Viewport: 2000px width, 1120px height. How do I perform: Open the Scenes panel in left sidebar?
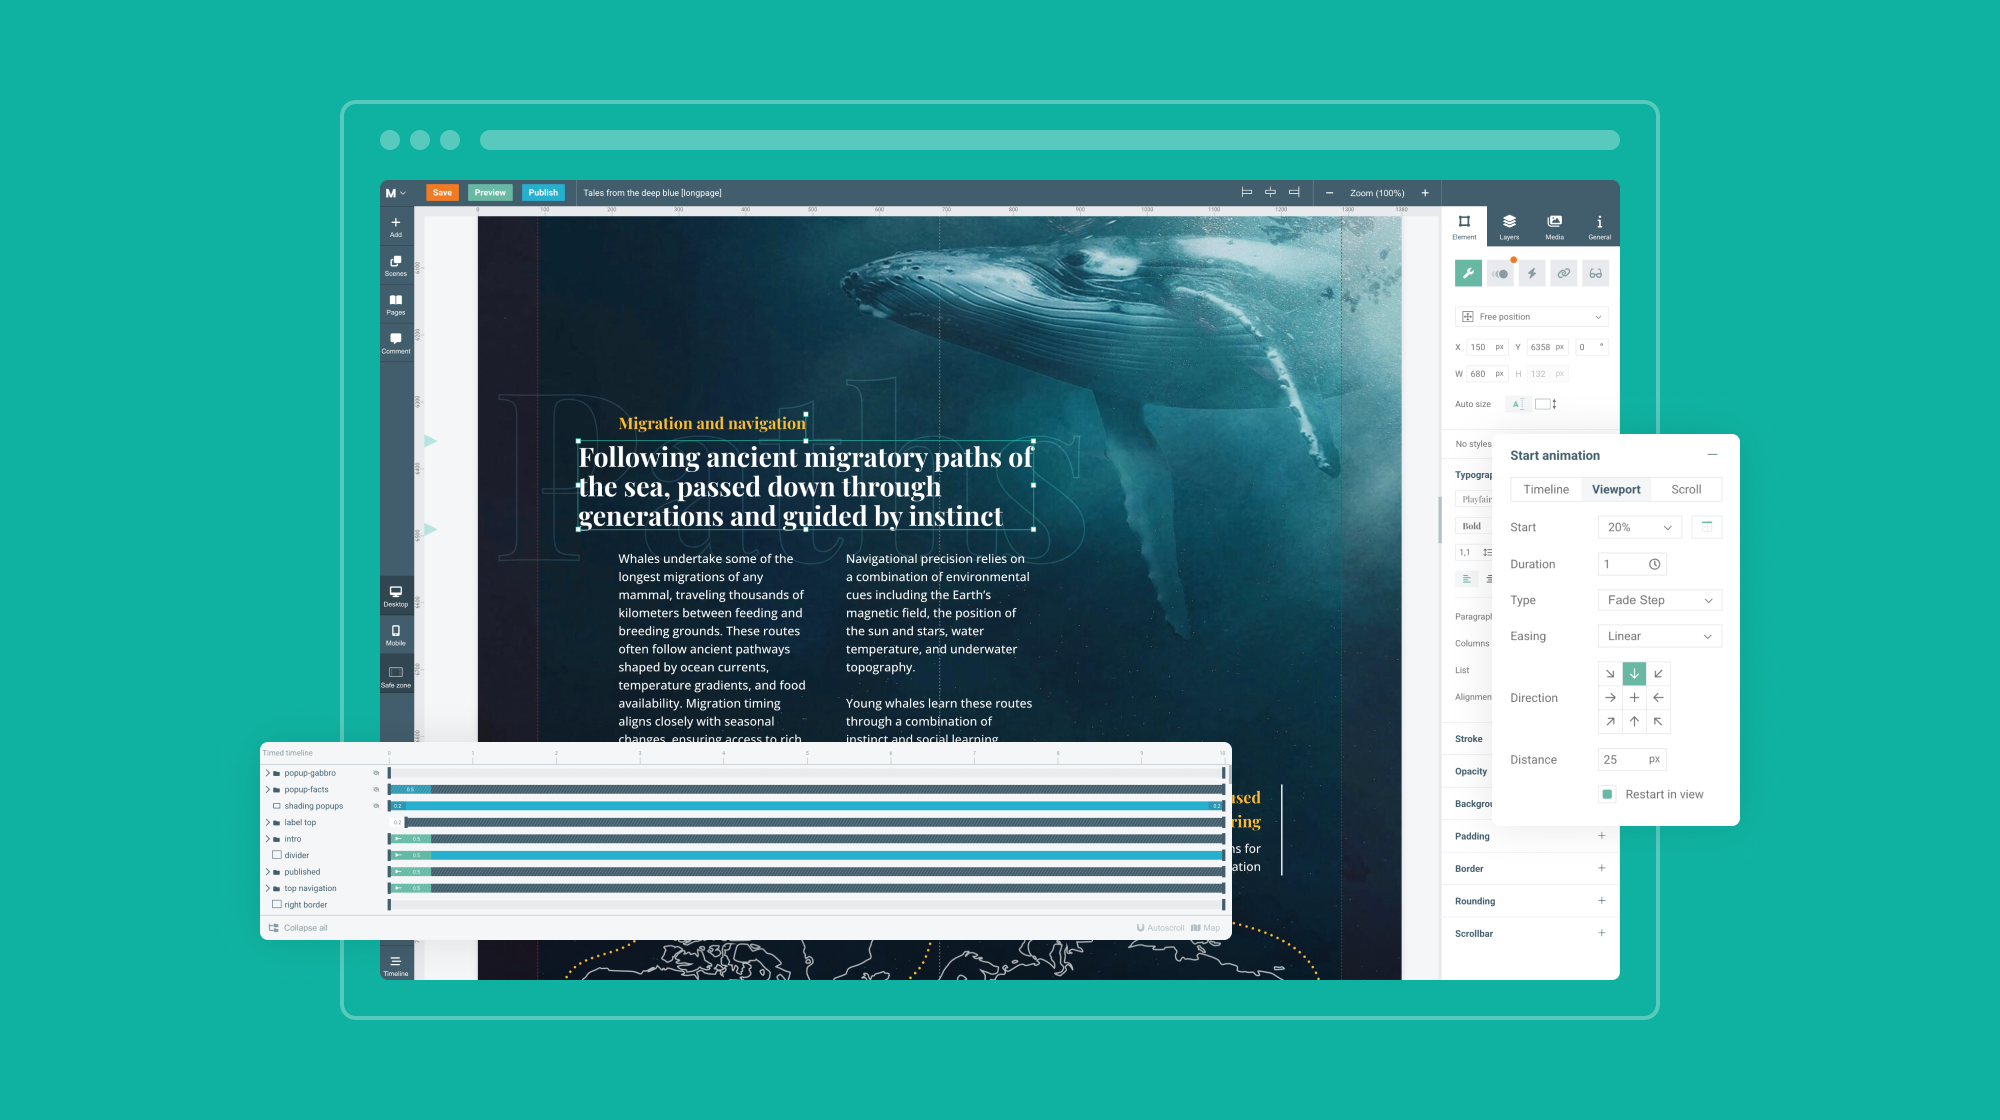[x=396, y=264]
